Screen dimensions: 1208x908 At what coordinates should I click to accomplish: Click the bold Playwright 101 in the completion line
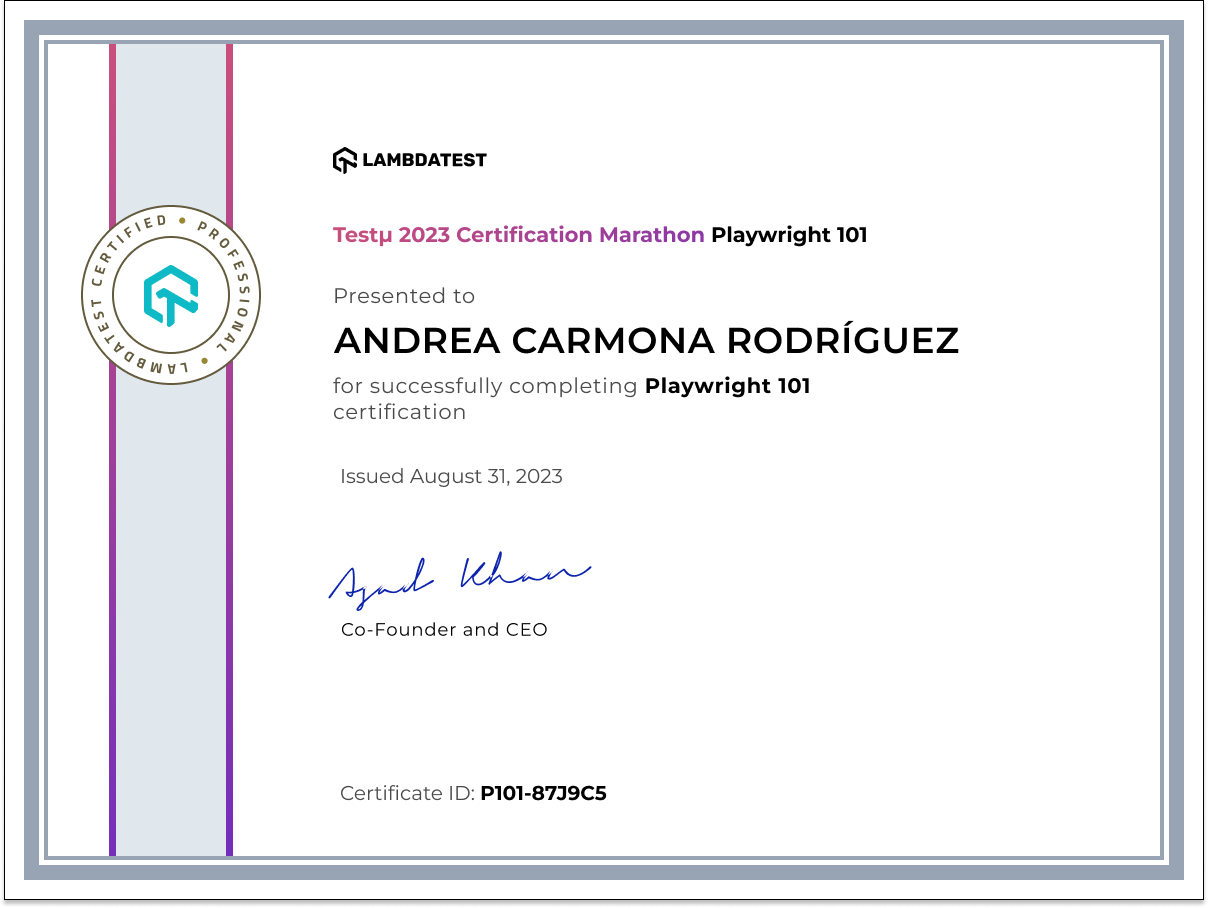click(727, 386)
